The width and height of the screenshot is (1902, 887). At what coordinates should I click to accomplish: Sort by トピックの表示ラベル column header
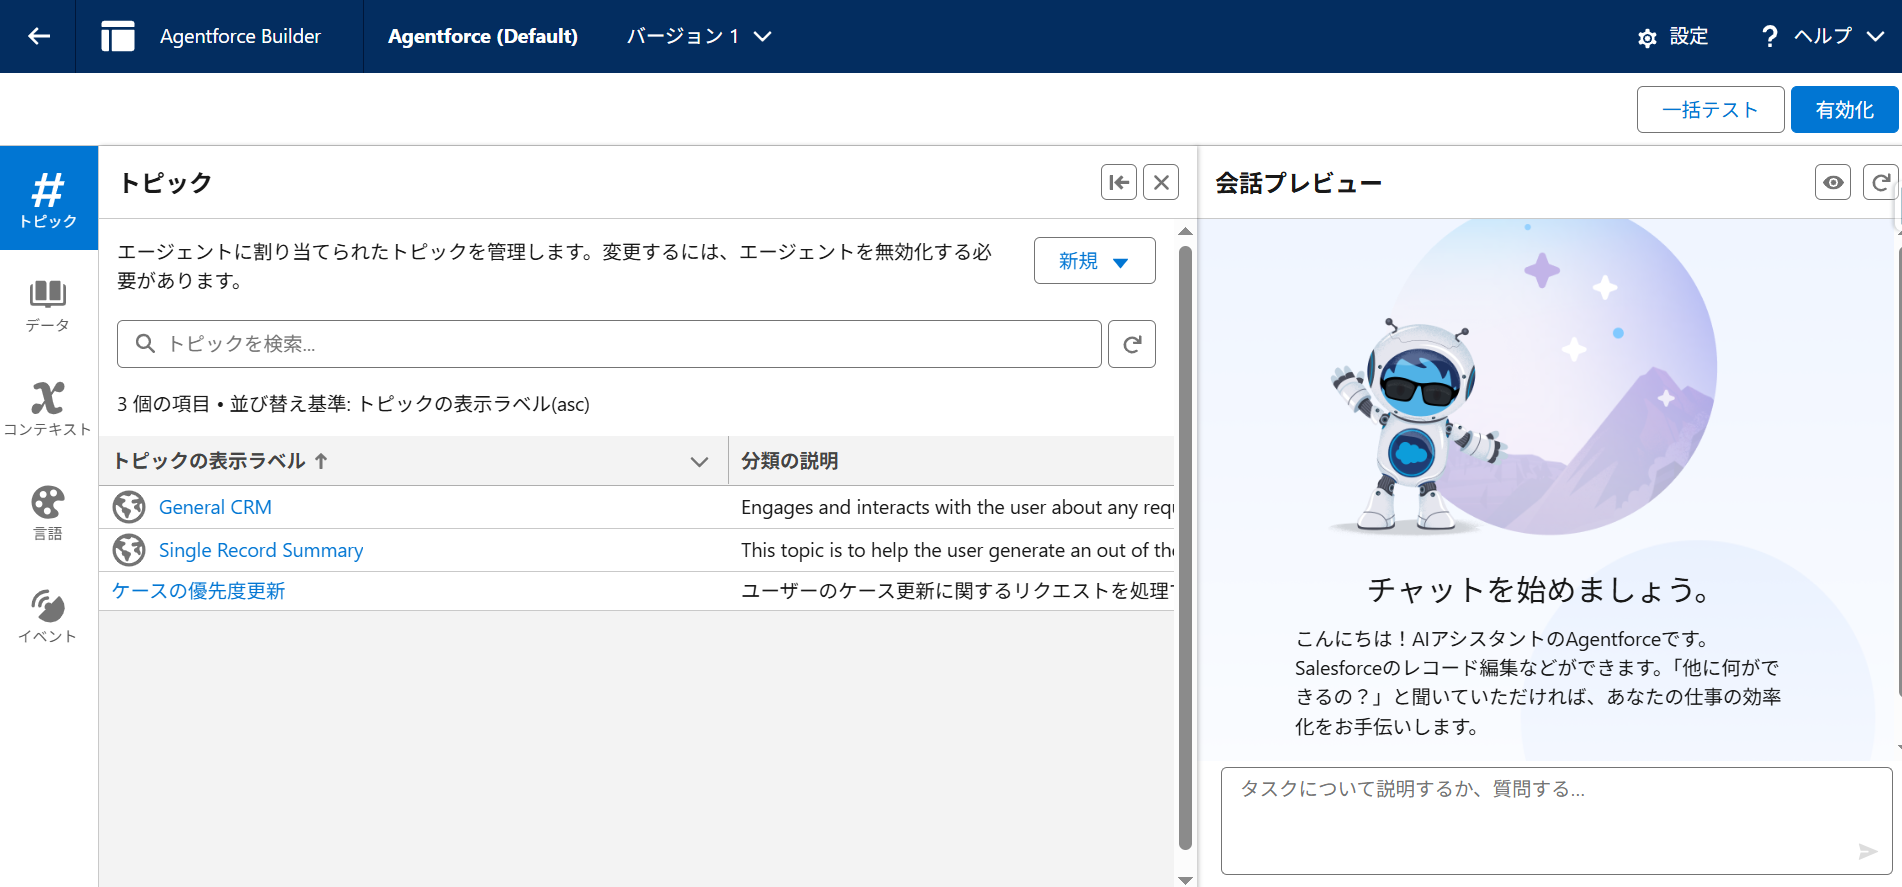pyautogui.click(x=220, y=461)
